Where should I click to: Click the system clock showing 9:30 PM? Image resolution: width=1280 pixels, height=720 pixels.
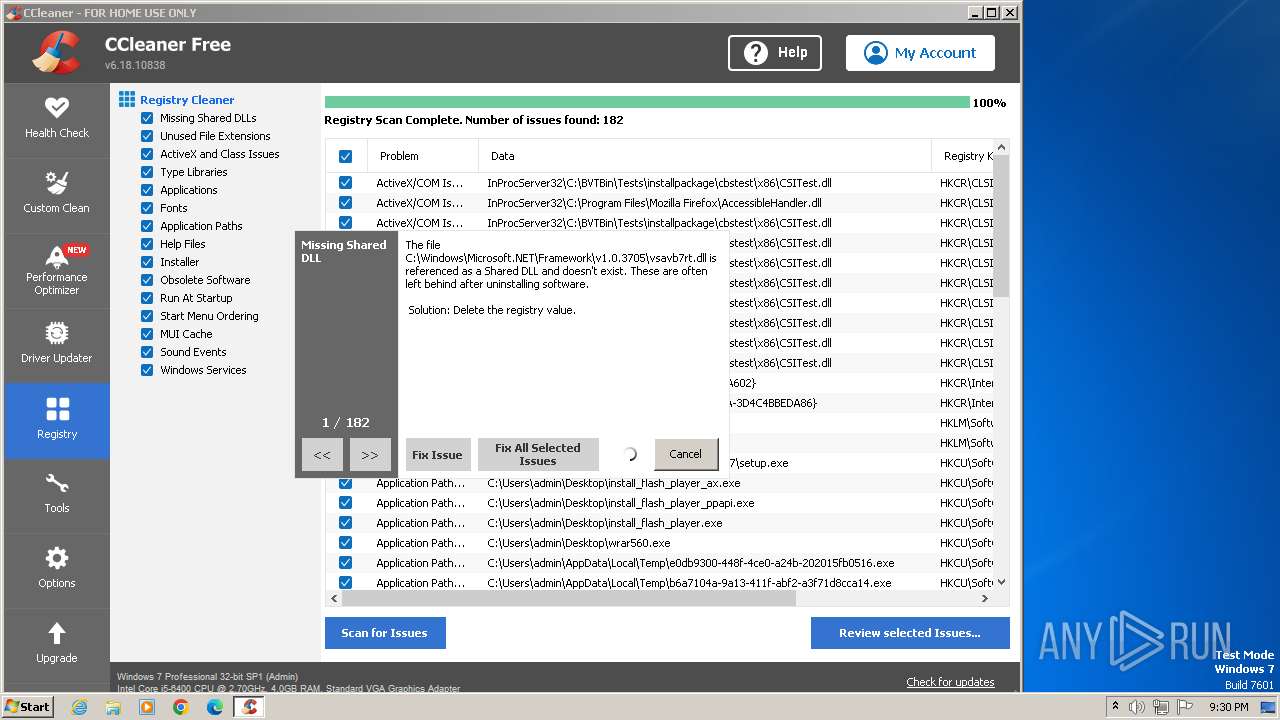[1228, 707]
